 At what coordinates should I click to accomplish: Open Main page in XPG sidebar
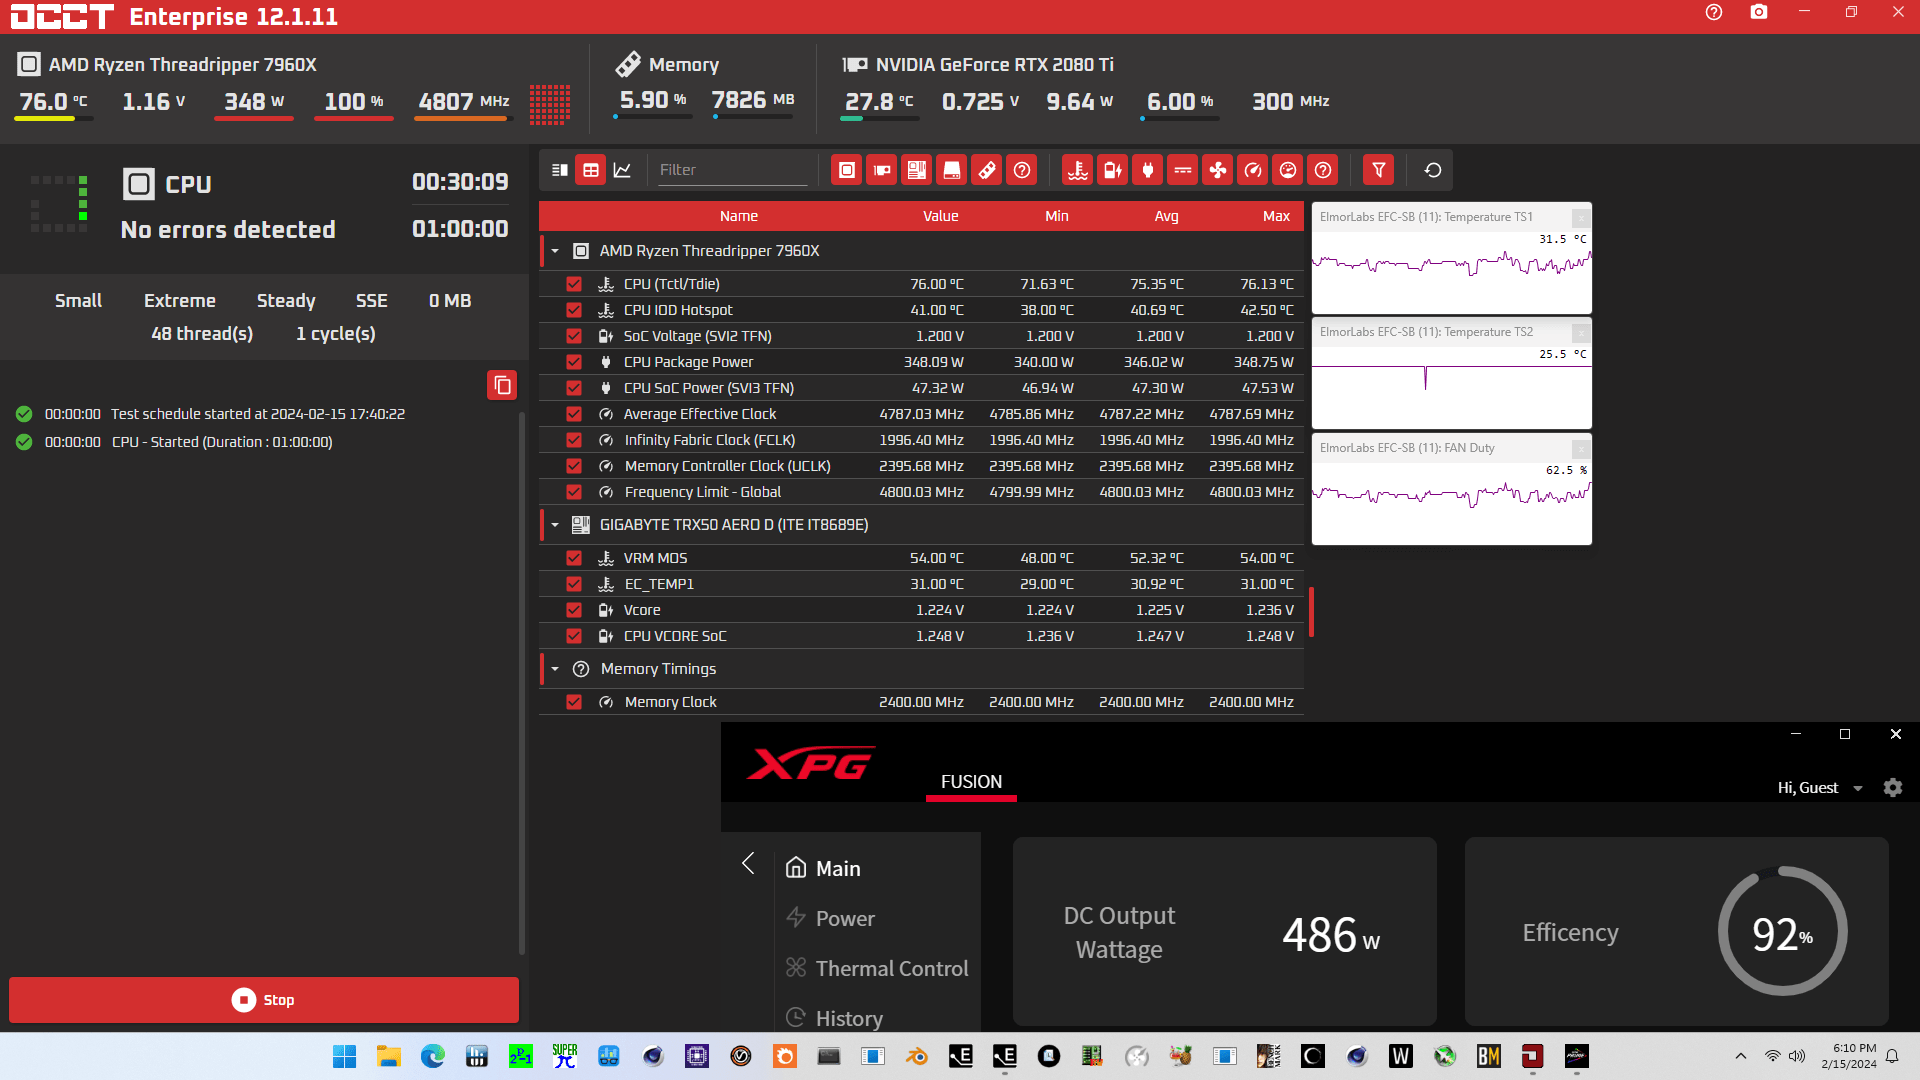click(x=838, y=868)
